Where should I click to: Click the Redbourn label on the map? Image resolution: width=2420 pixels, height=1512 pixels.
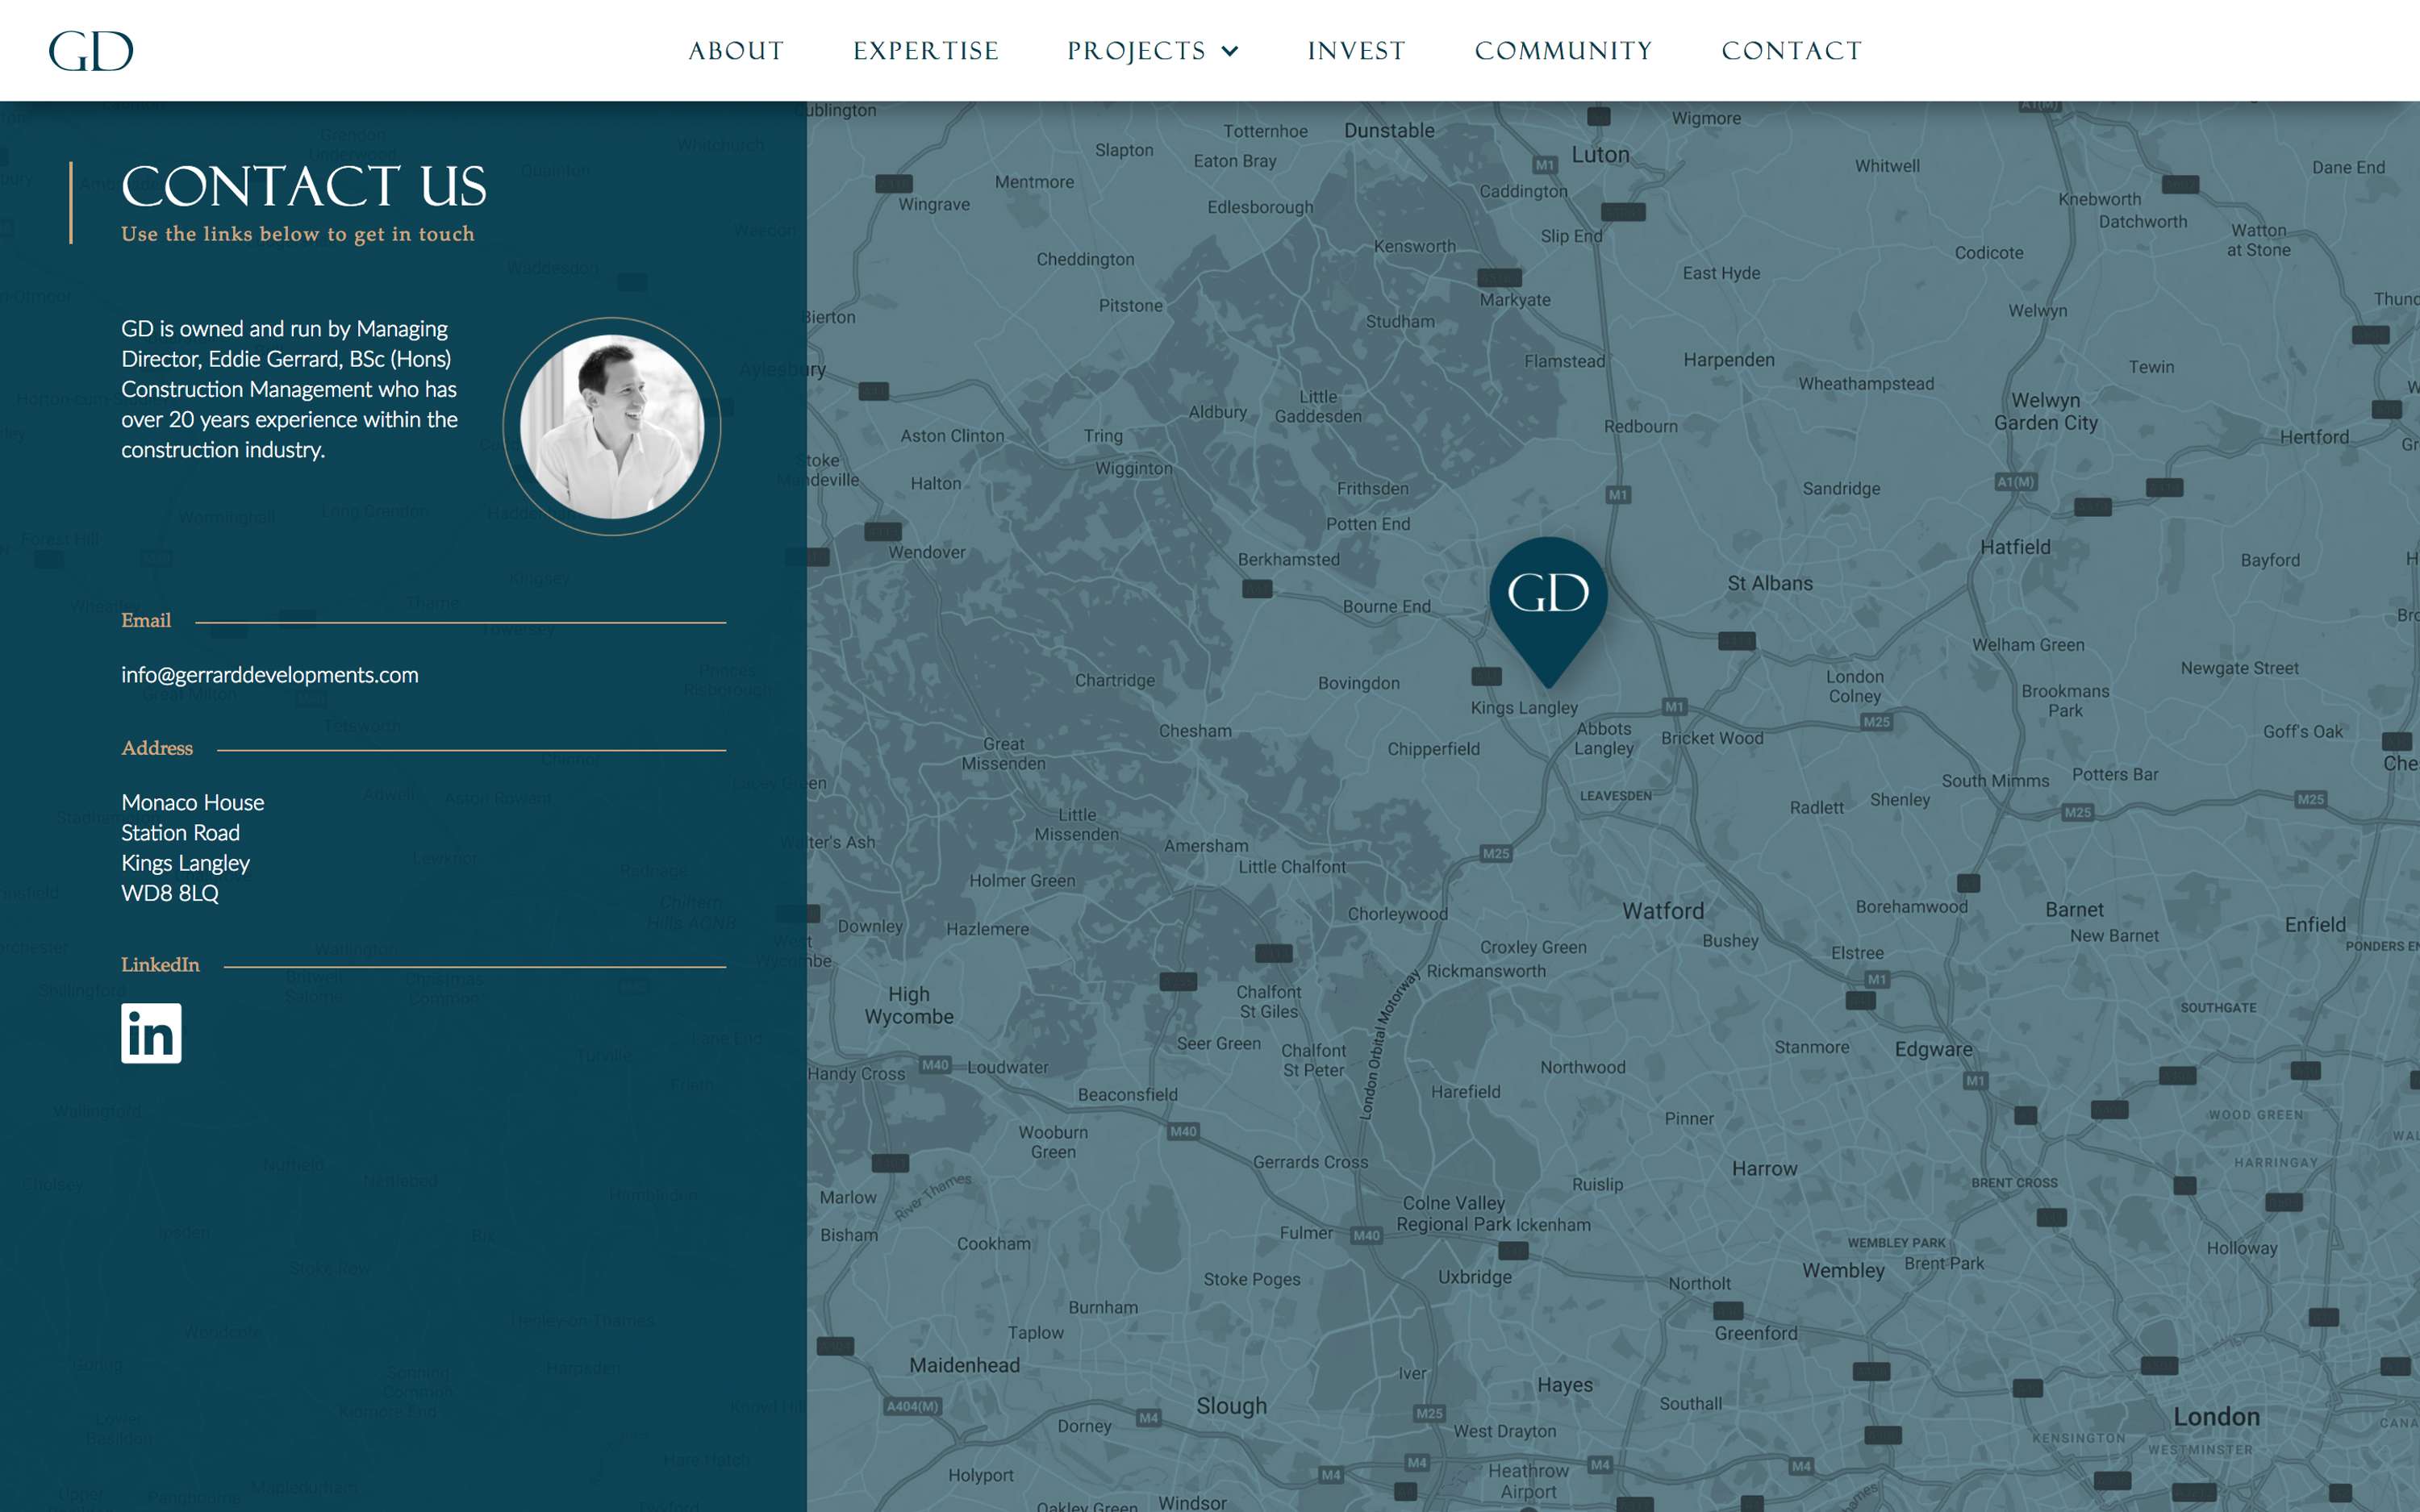click(x=1641, y=426)
